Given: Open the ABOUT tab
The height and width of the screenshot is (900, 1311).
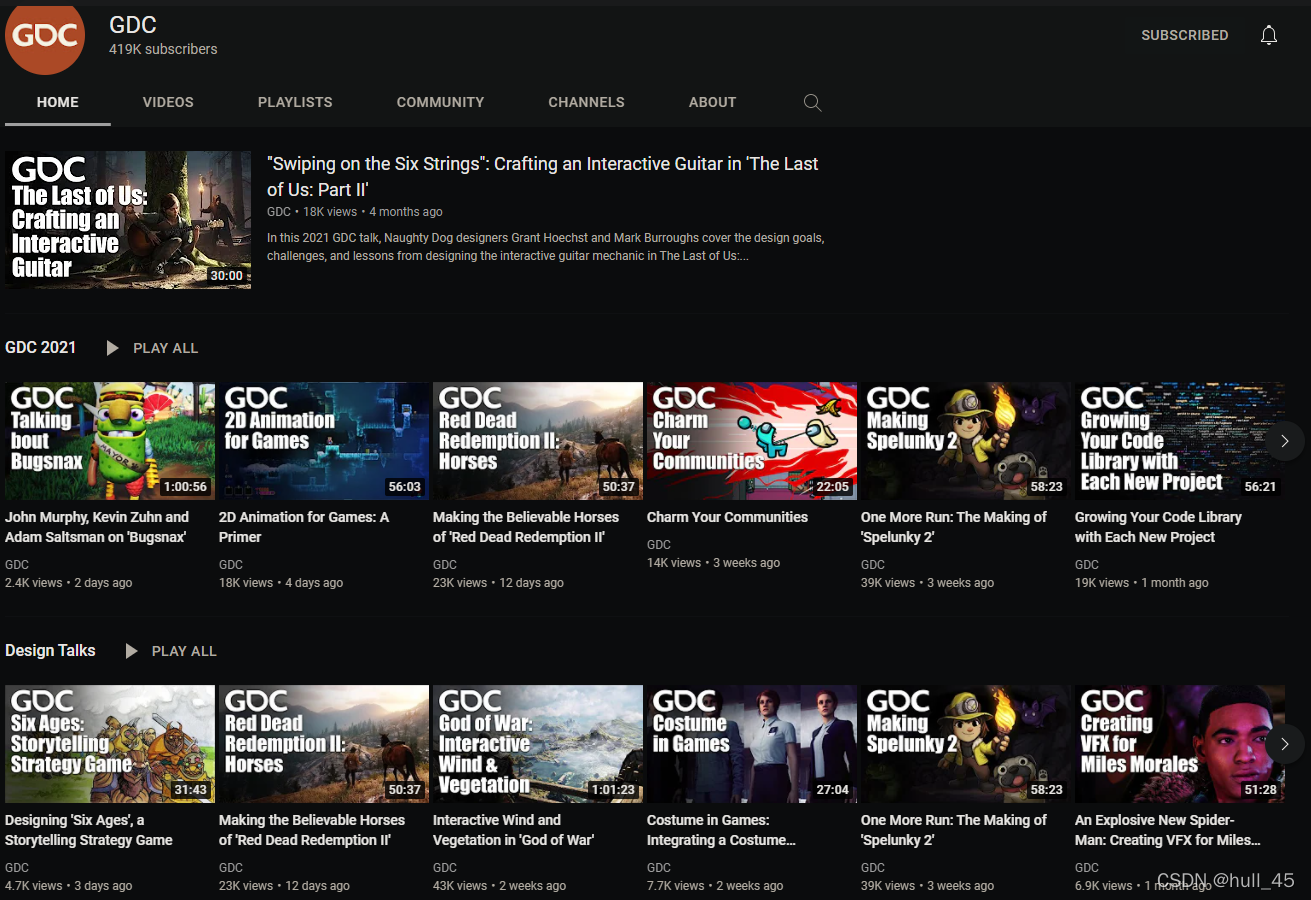Looking at the screenshot, I should (712, 102).
